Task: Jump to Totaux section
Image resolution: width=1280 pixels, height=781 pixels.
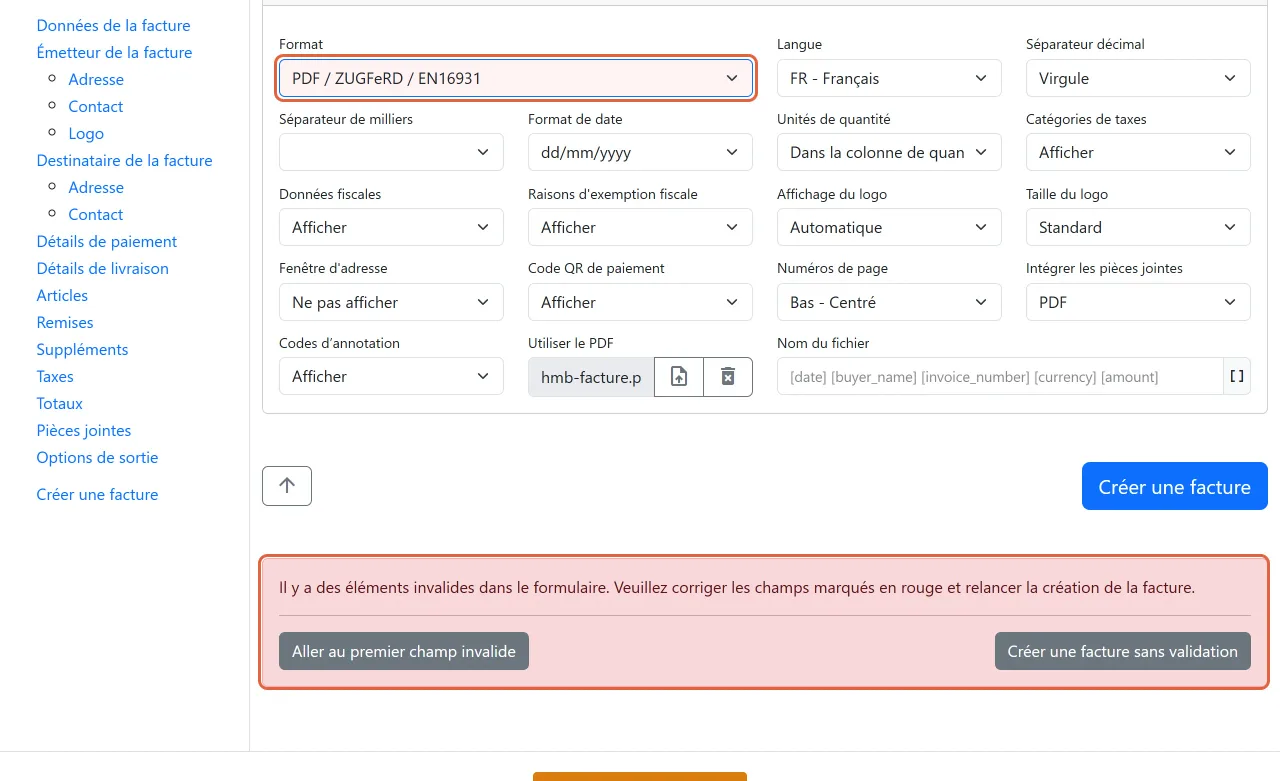Action: click(x=60, y=403)
